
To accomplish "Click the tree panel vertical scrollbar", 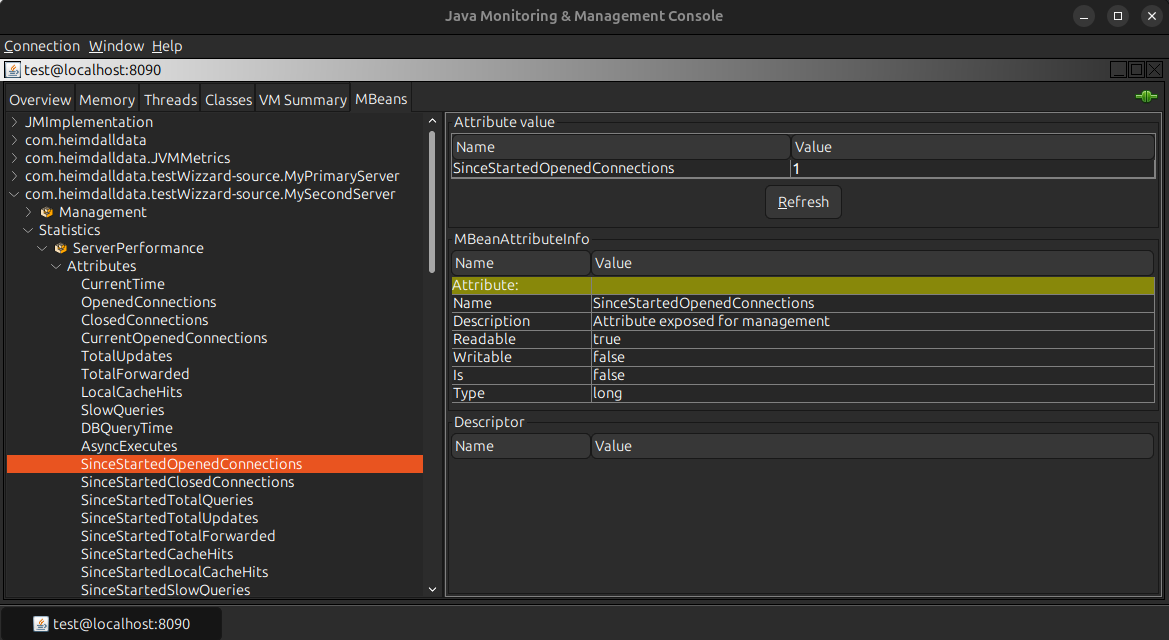I will [x=432, y=200].
